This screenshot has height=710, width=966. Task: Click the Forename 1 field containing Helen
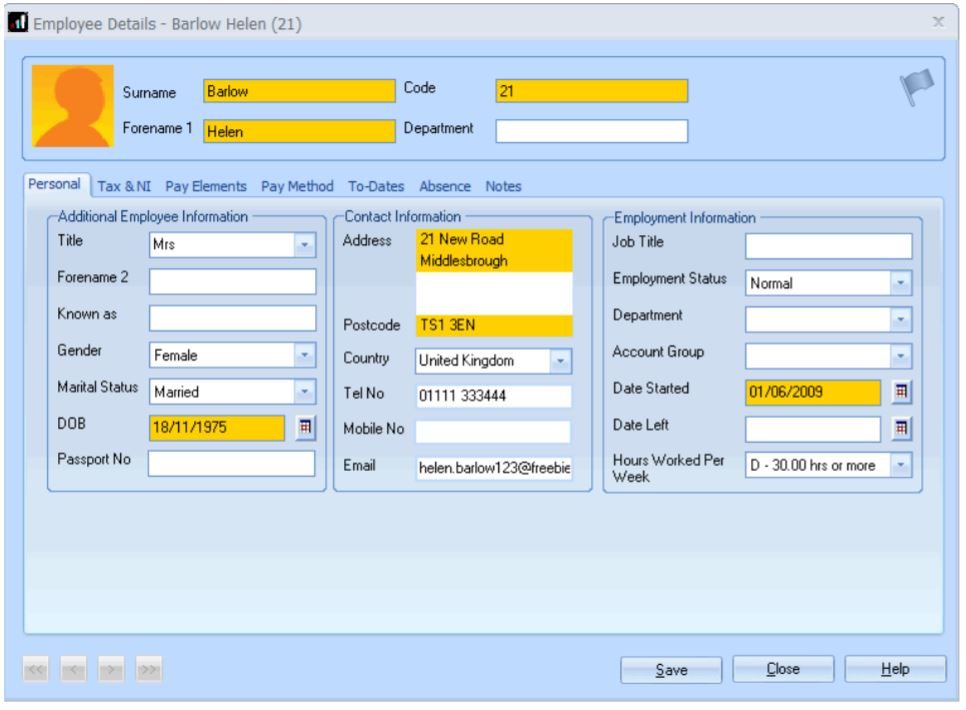point(299,131)
